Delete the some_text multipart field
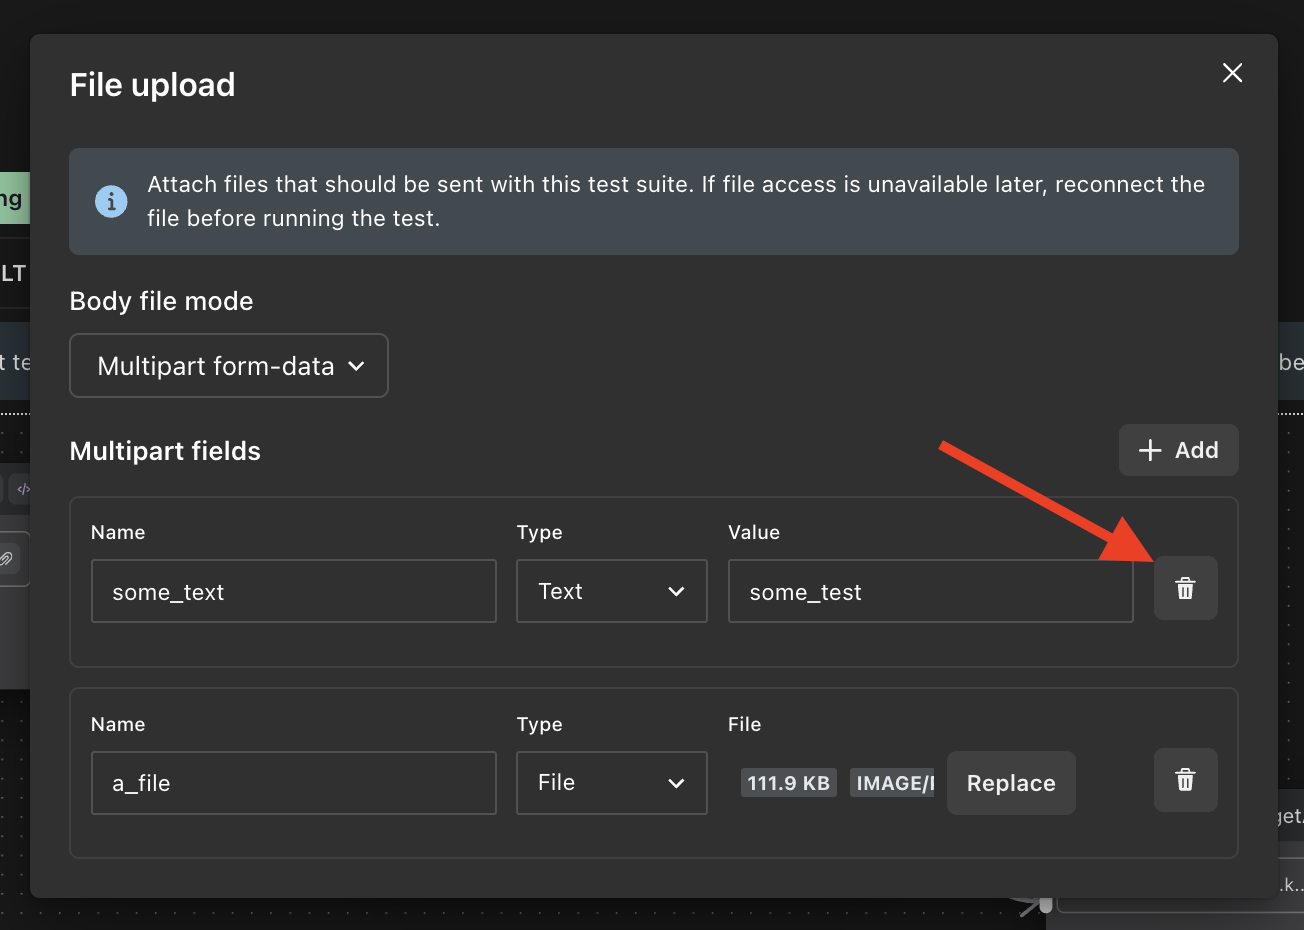This screenshot has height=930, width=1304. tap(1185, 588)
